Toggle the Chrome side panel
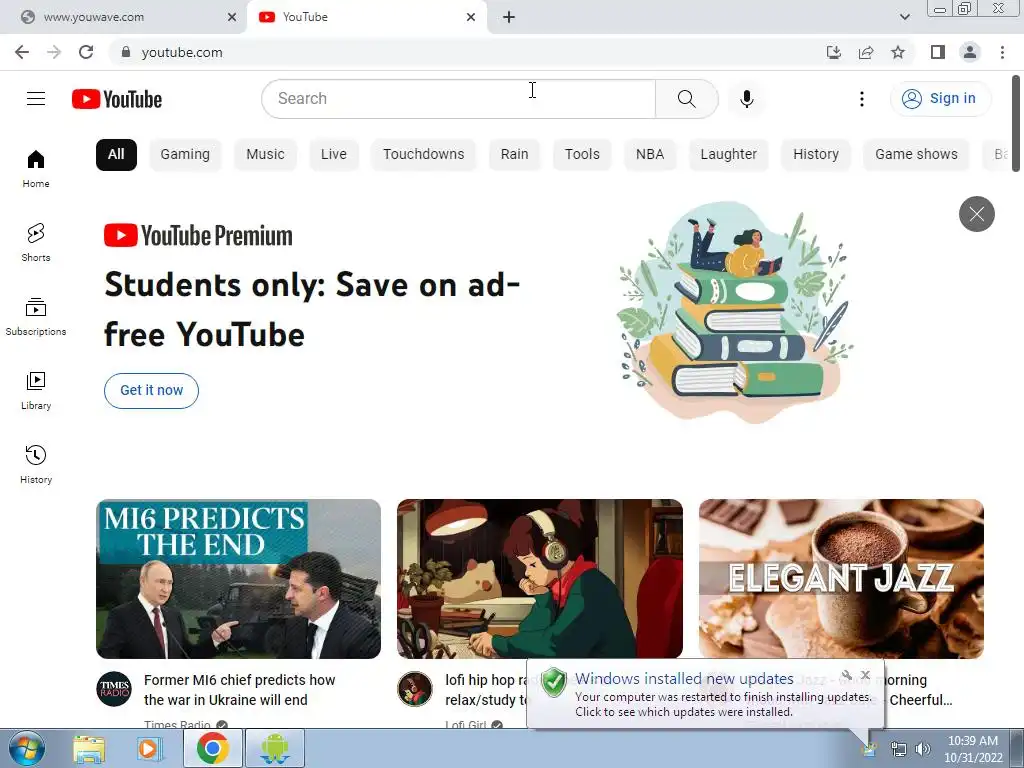The width and height of the screenshot is (1024, 768). click(938, 52)
